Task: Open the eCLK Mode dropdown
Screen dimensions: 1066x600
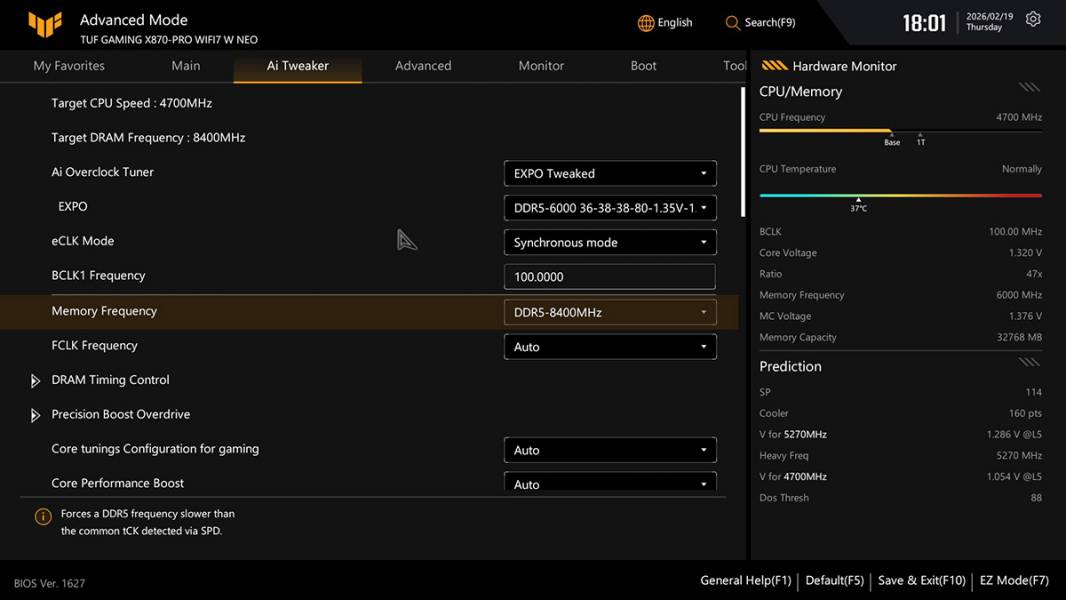Action: [609, 242]
